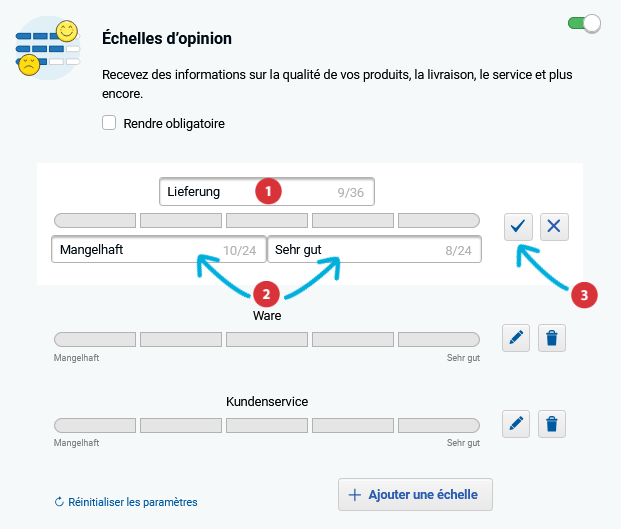621x529 pixels.
Task: Select the middle segment of Kundenservice scale
Action: (x=267, y=426)
